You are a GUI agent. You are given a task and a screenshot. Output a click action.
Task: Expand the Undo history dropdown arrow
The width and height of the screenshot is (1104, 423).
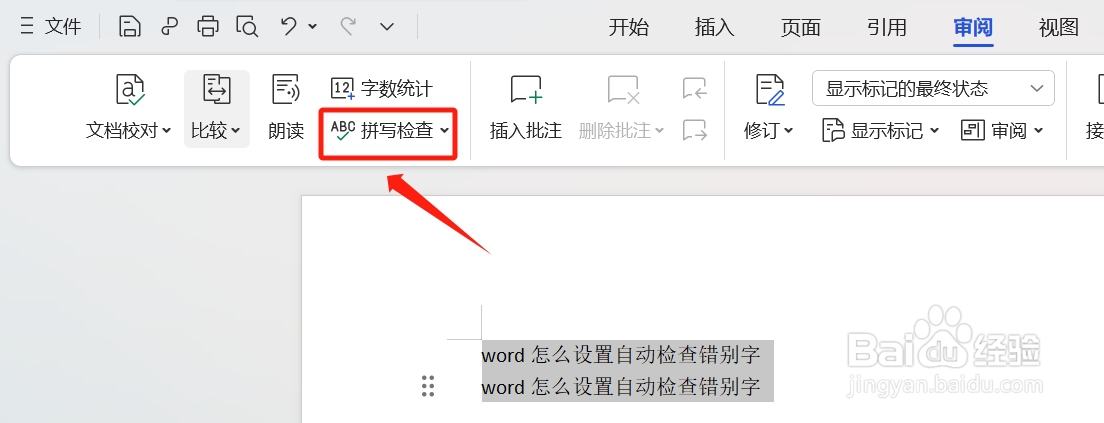(313, 27)
